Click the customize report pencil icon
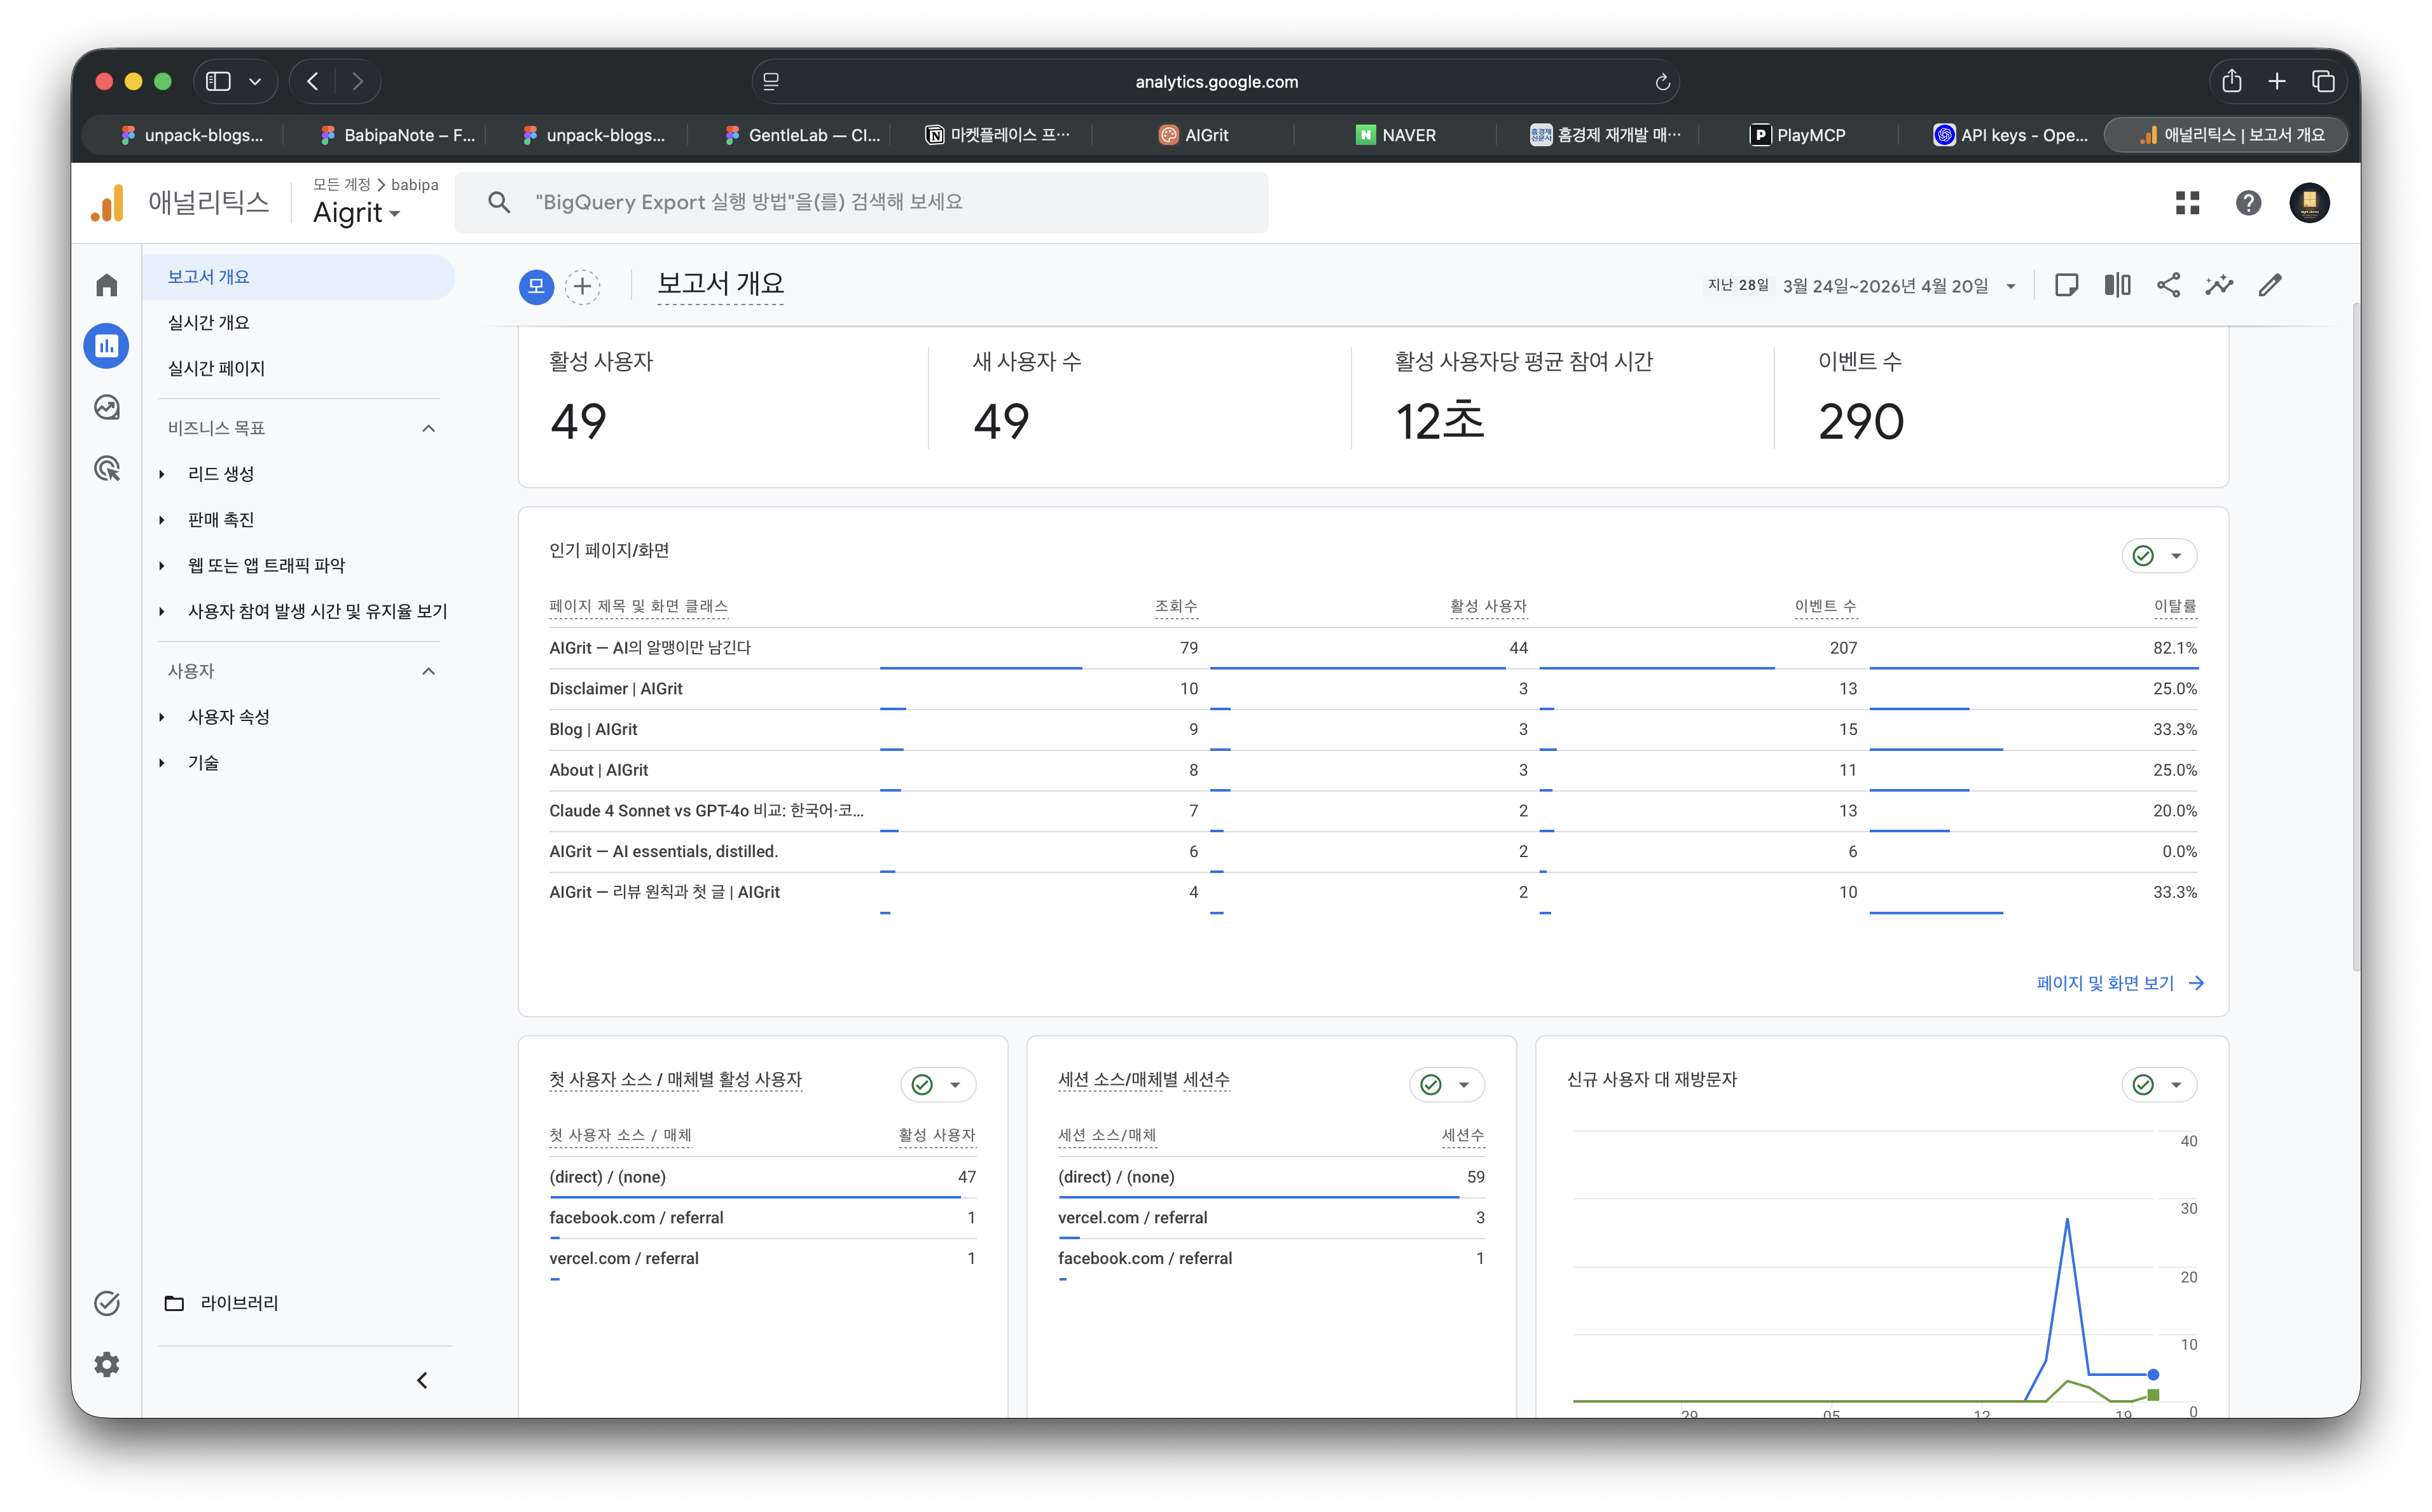 pyautogui.click(x=2270, y=285)
